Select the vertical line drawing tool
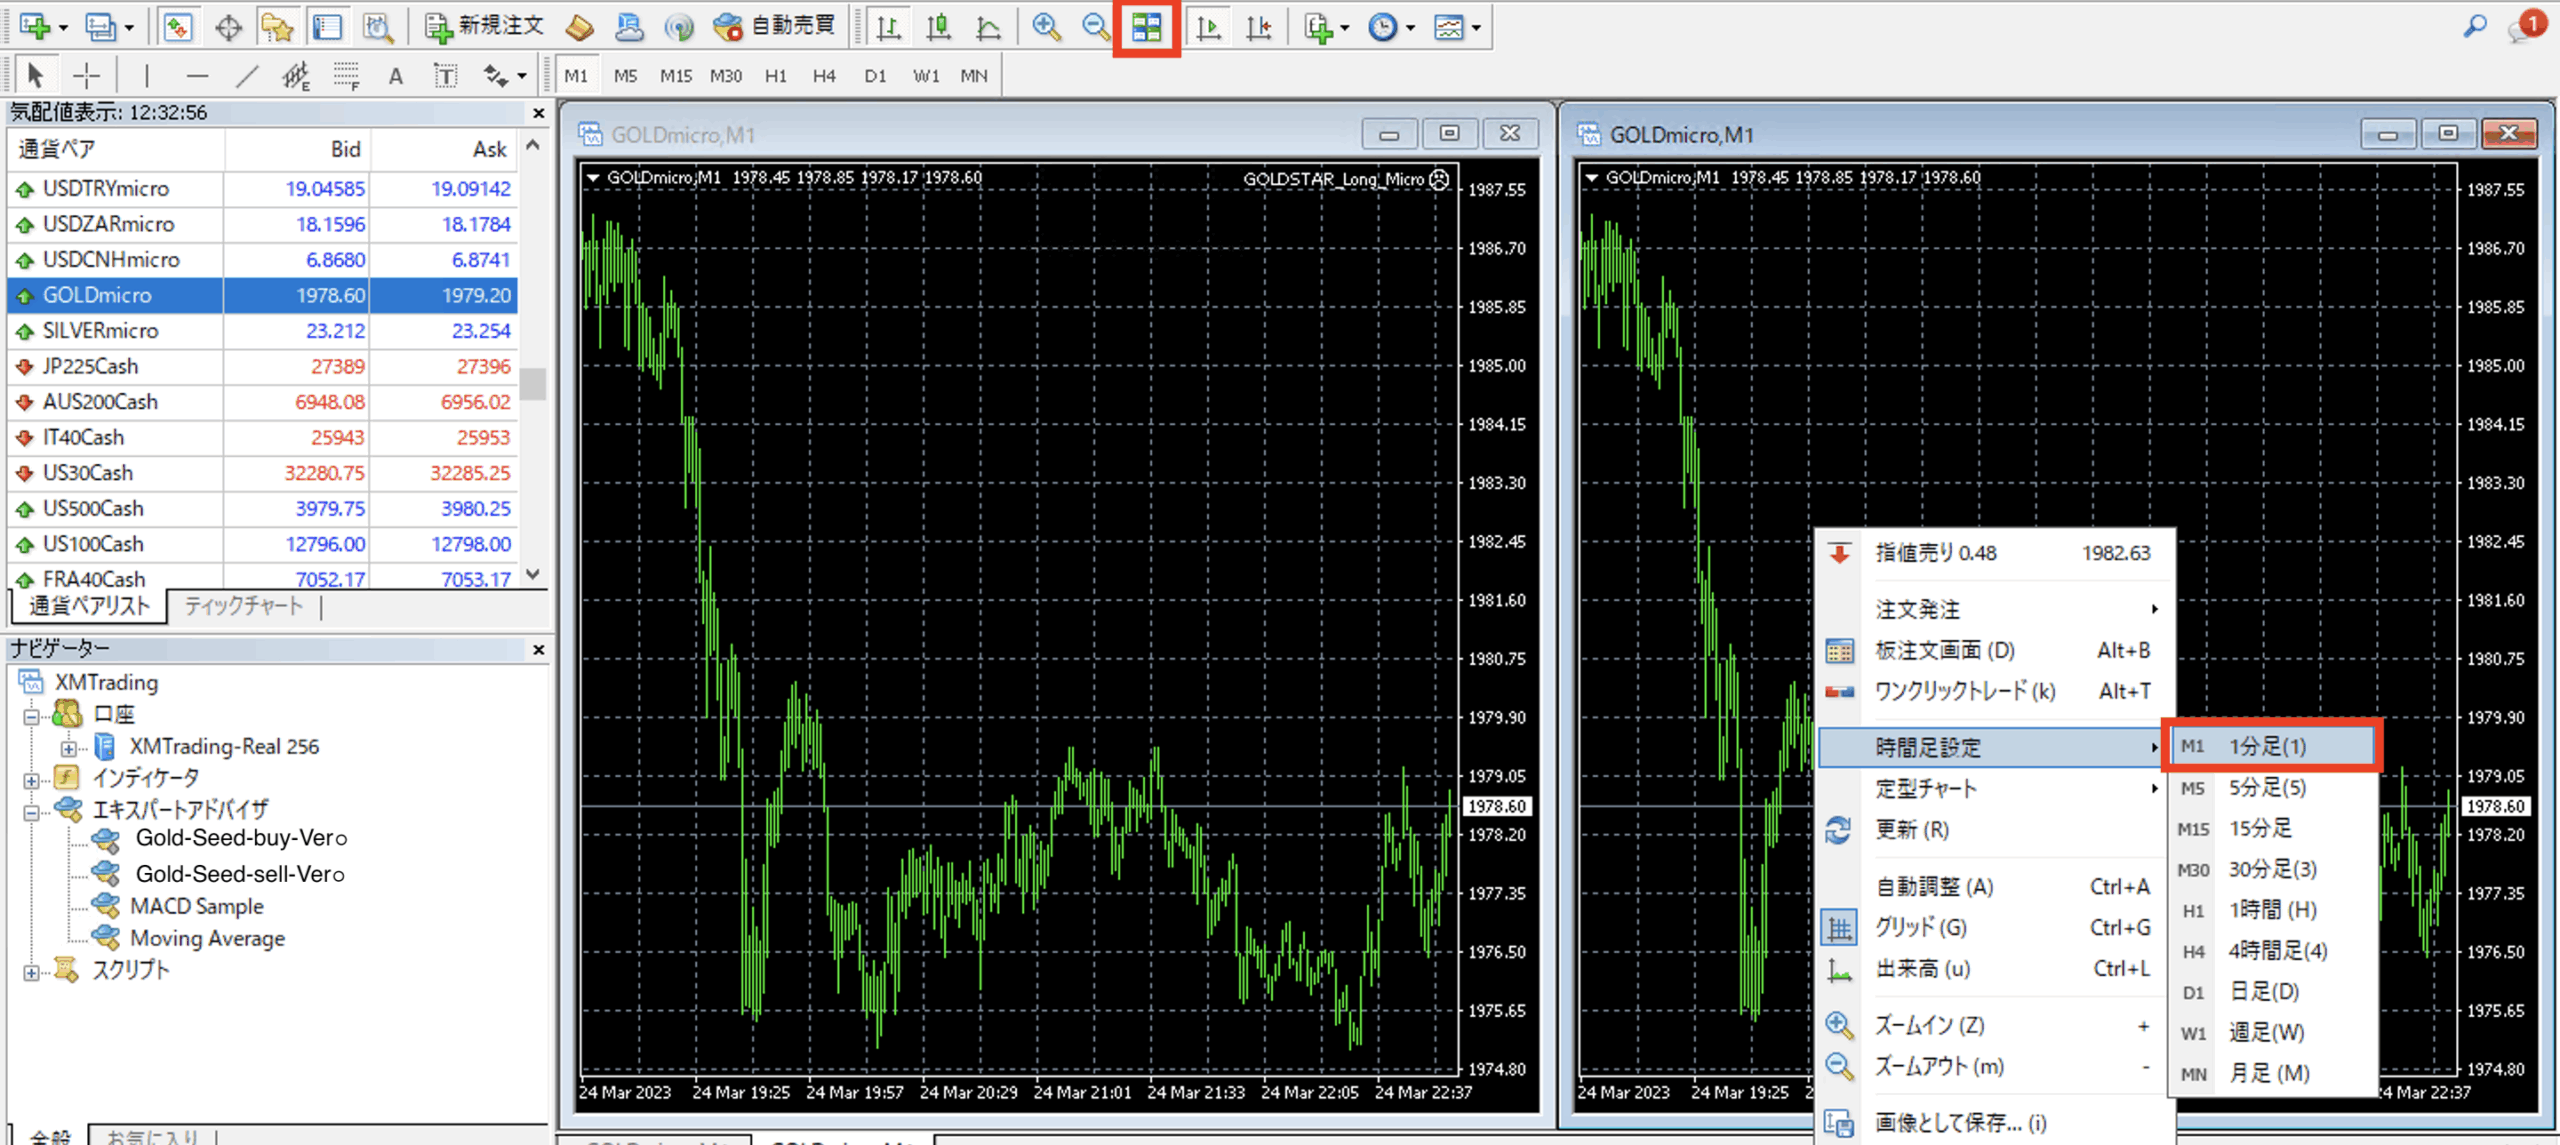Screen dimensions: 2560x1145 (146, 75)
